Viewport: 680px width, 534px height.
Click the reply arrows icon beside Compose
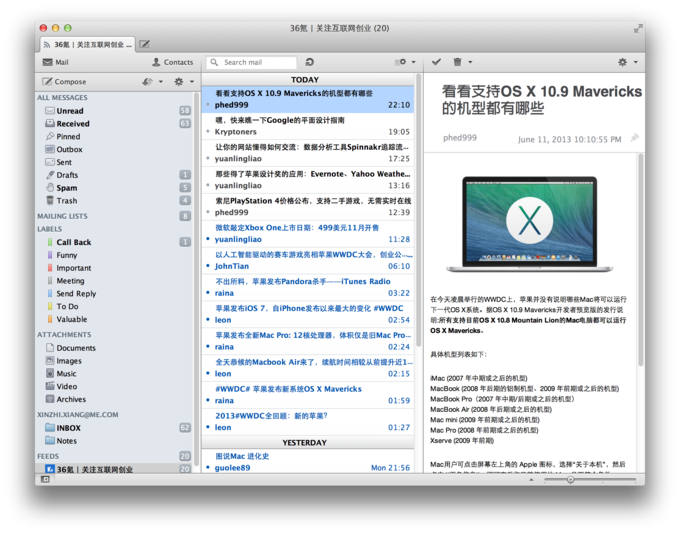click(x=147, y=82)
